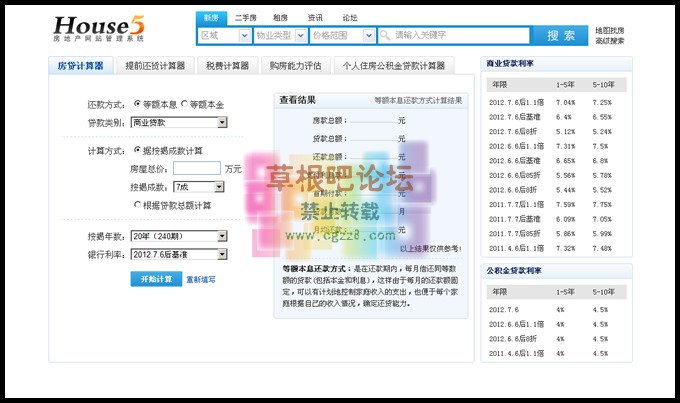Select 等额本金 repayment method
Image resolution: width=680 pixels, height=403 pixels.
(184, 104)
